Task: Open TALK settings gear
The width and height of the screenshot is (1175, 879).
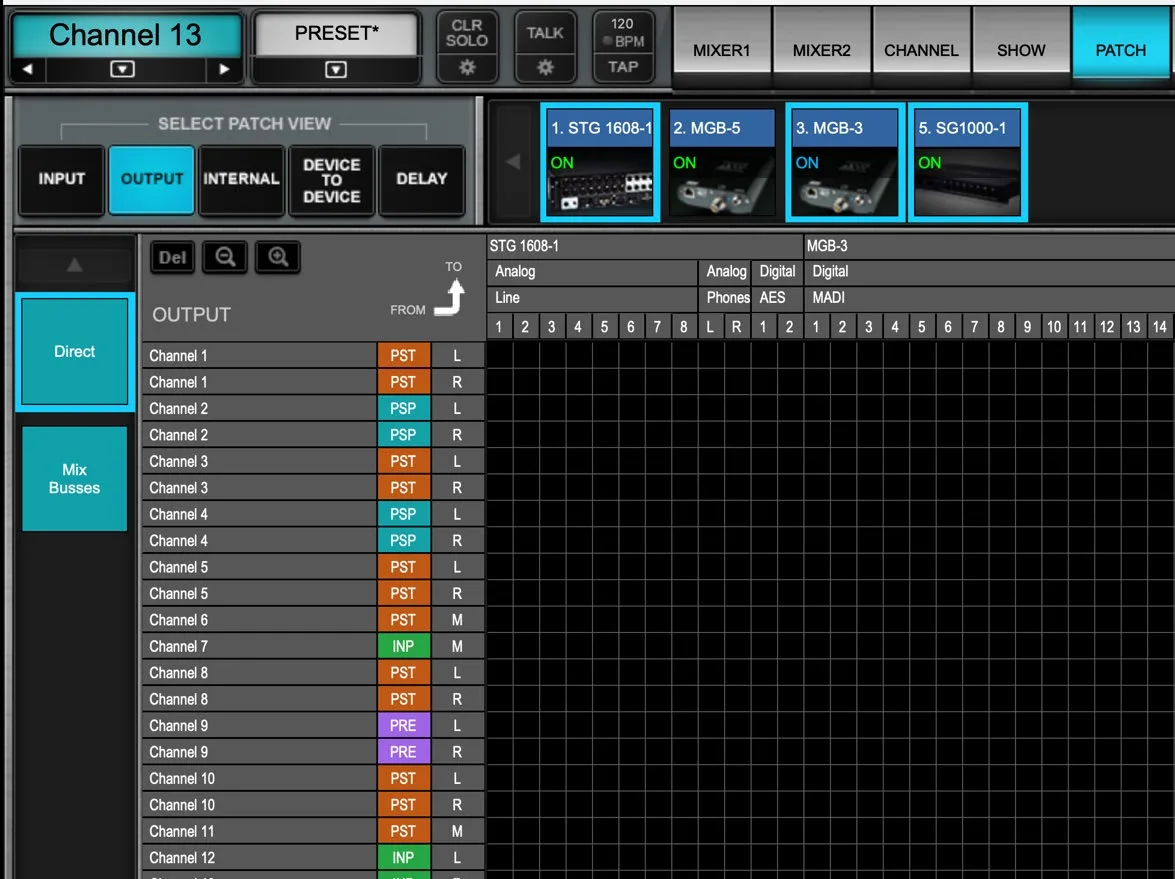Action: [545, 67]
